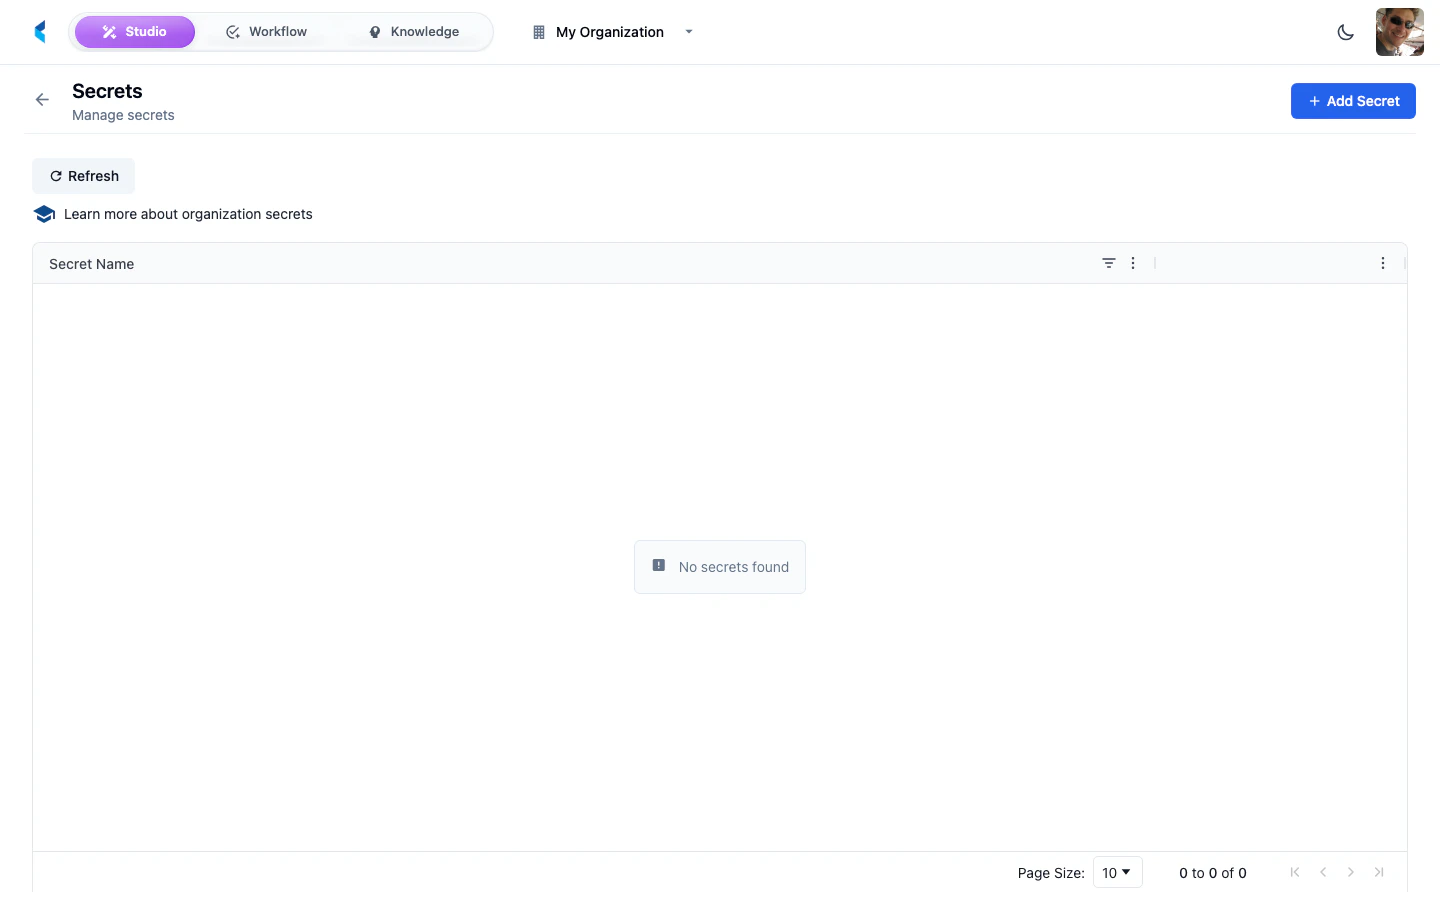This screenshot has height=900, width=1440.
Task: Click the back arrow next to Secrets
Action: [x=41, y=99]
